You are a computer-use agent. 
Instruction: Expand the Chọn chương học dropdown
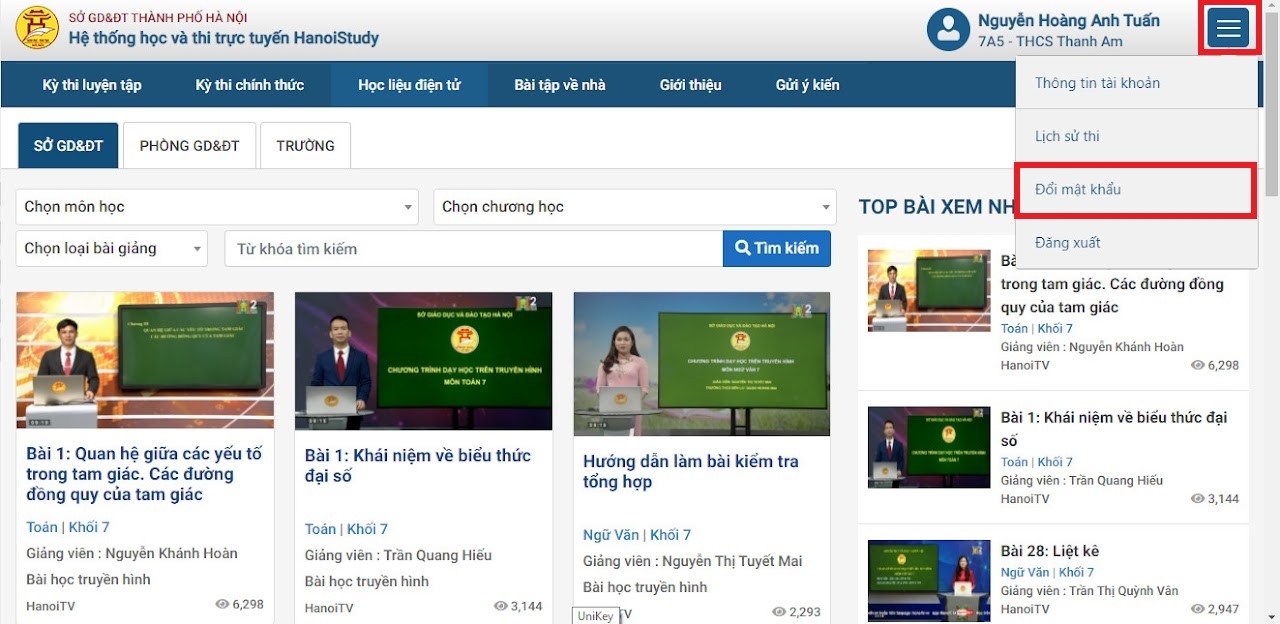[x=633, y=207]
